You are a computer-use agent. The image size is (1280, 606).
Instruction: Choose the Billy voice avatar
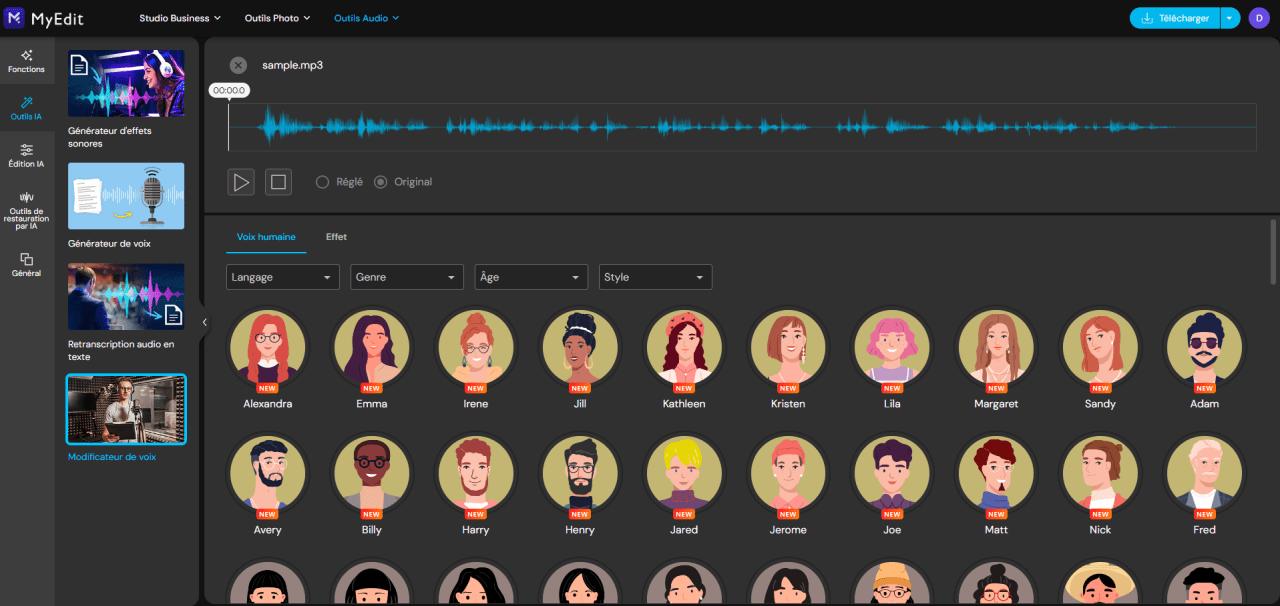(x=372, y=473)
